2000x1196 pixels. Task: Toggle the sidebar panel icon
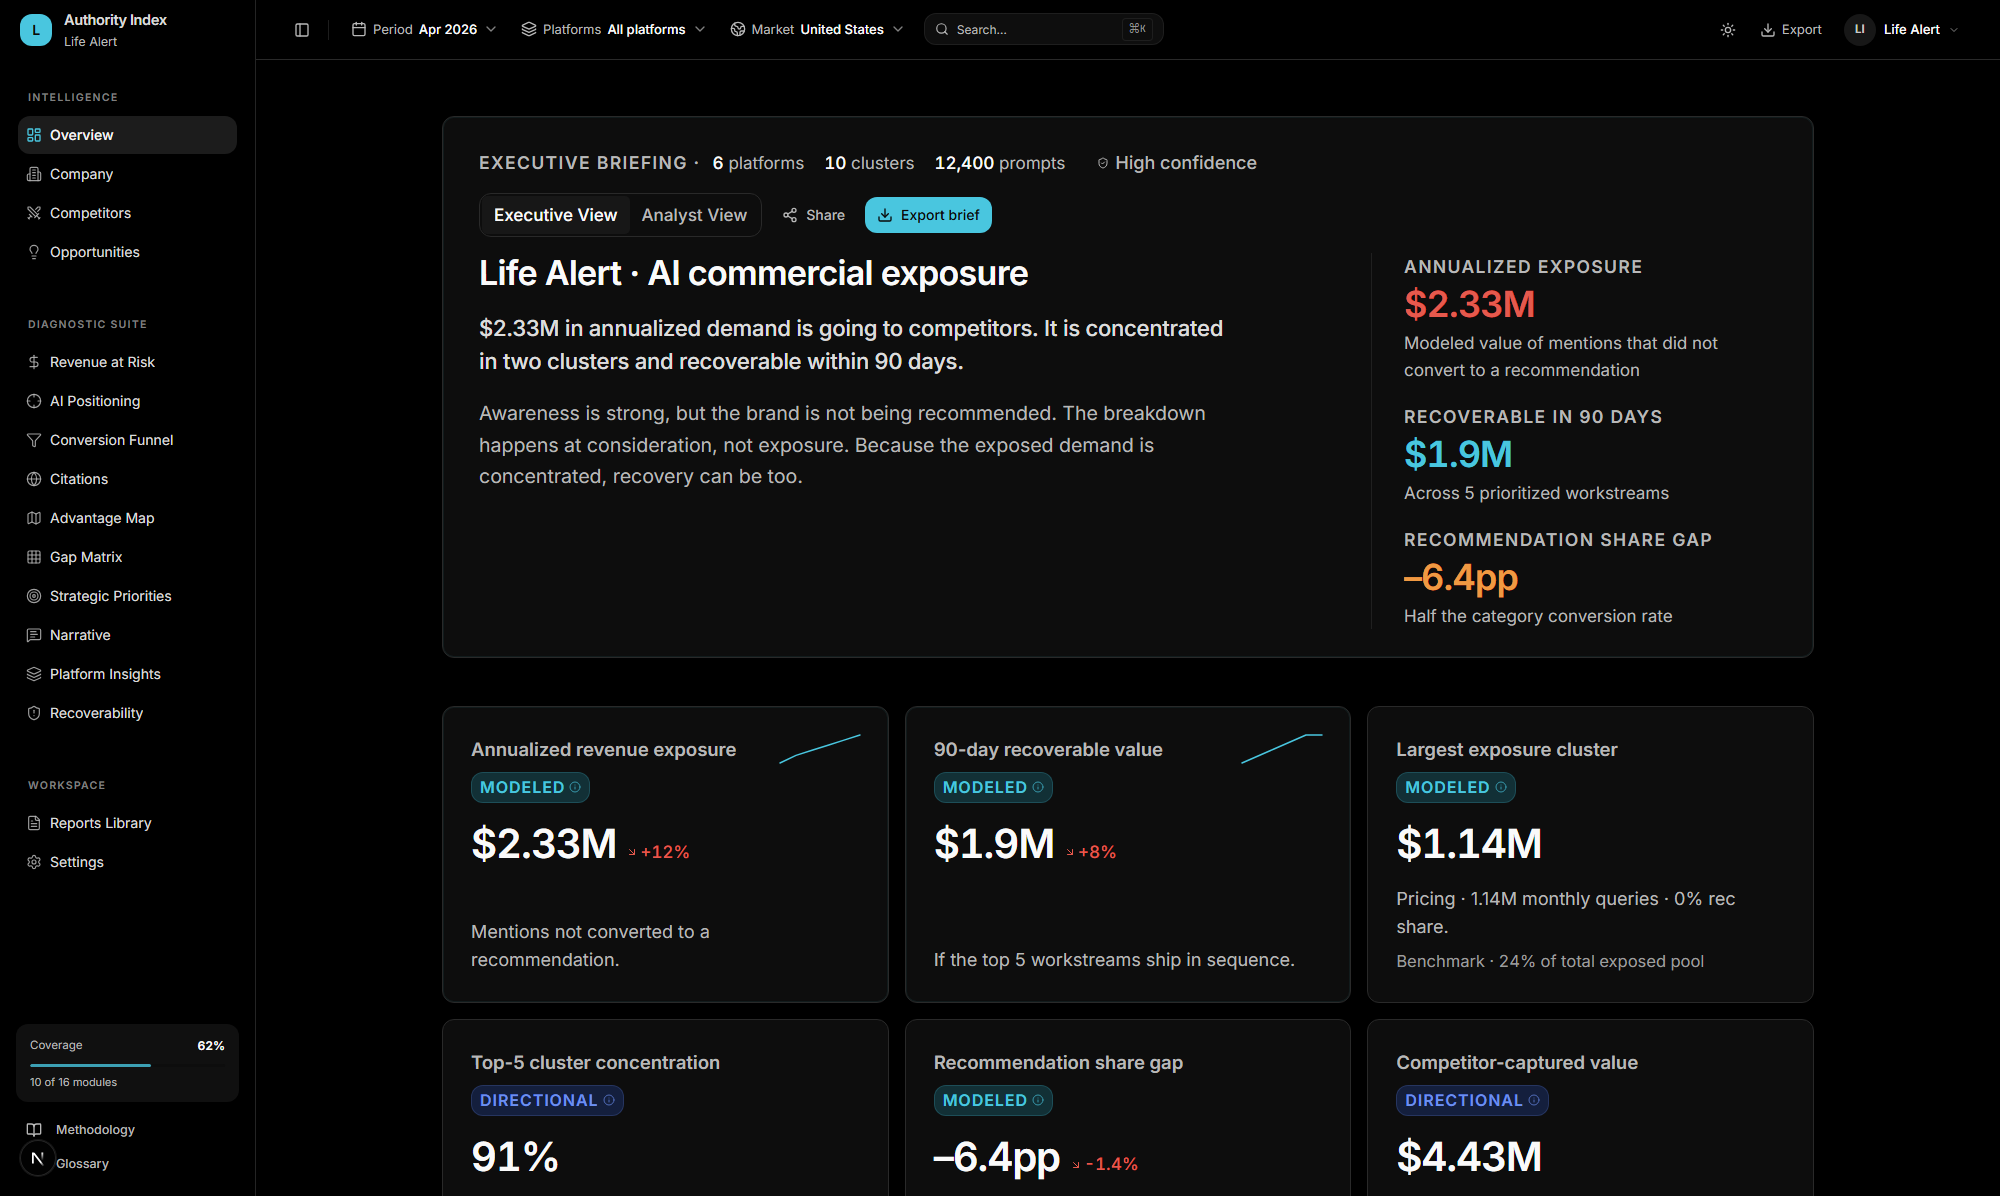pyautogui.click(x=302, y=30)
